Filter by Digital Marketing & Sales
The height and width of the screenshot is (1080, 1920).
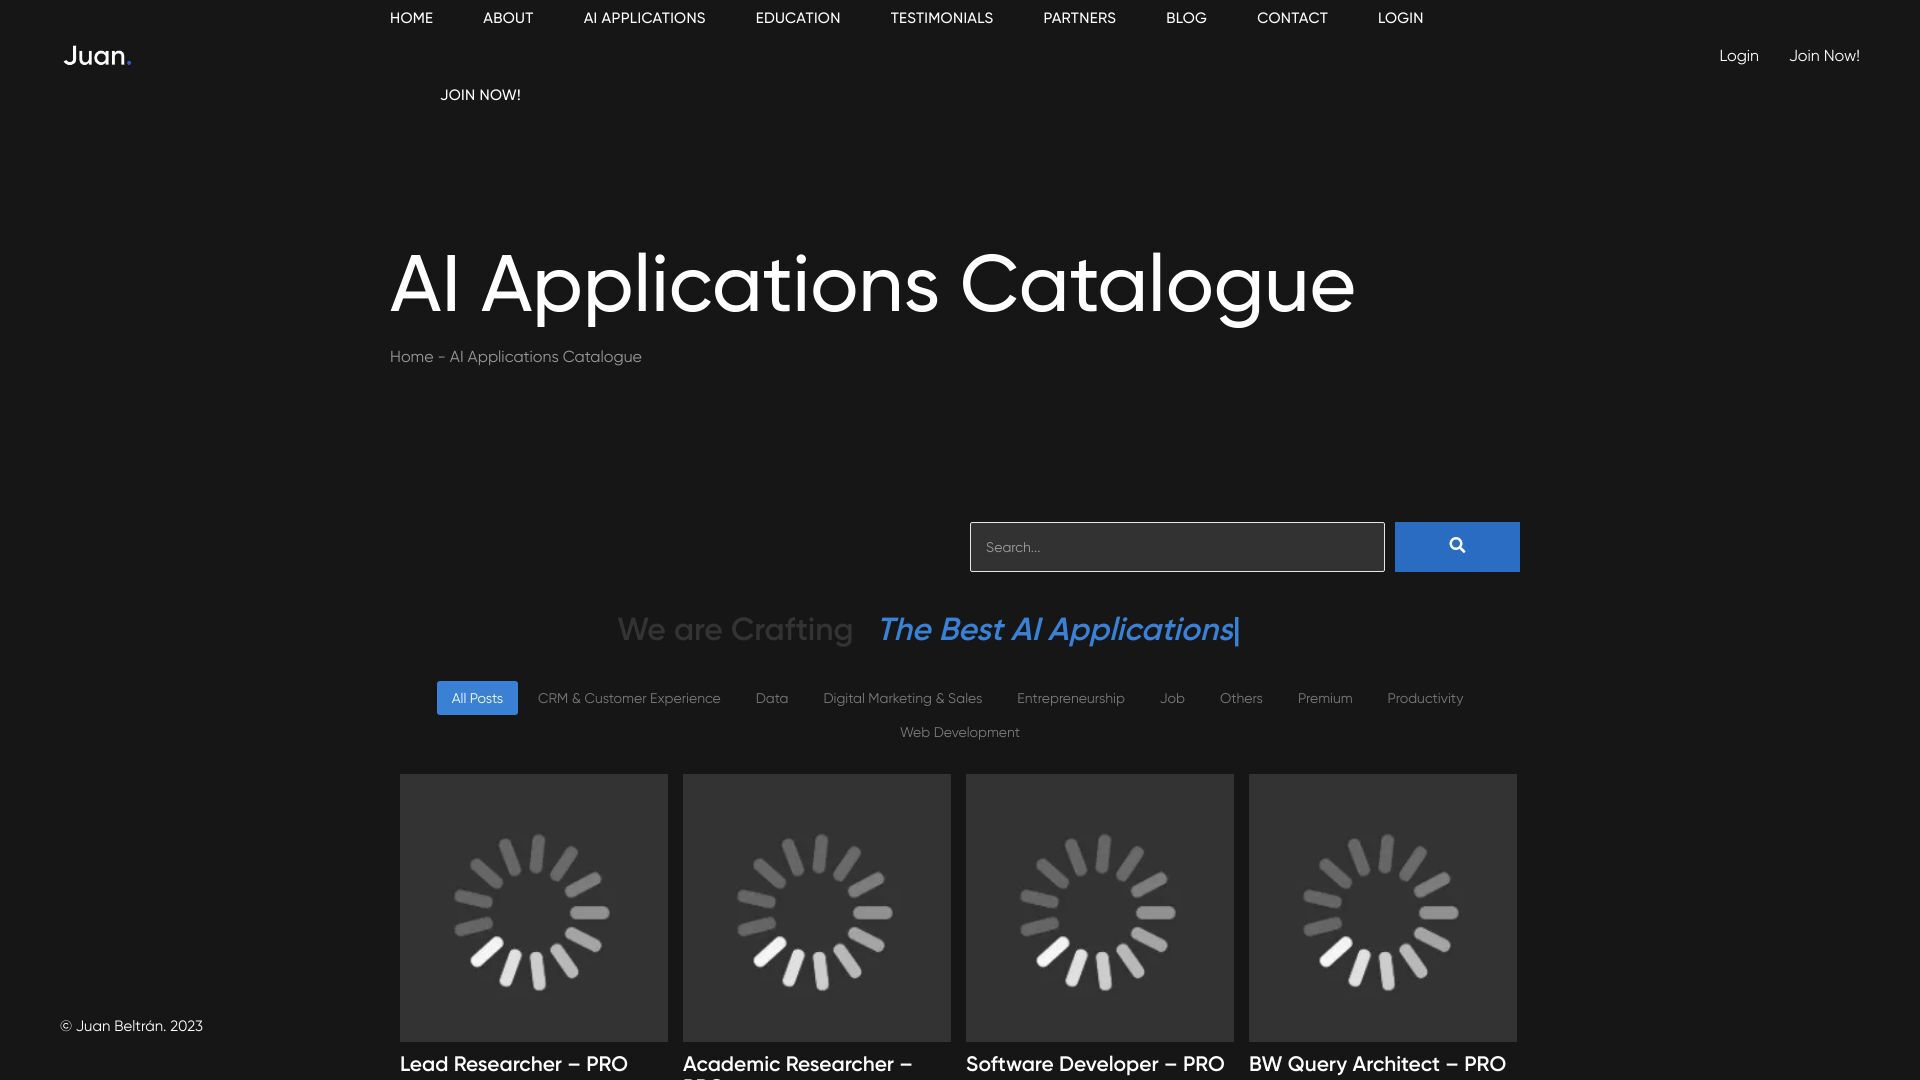coord(901,698)
